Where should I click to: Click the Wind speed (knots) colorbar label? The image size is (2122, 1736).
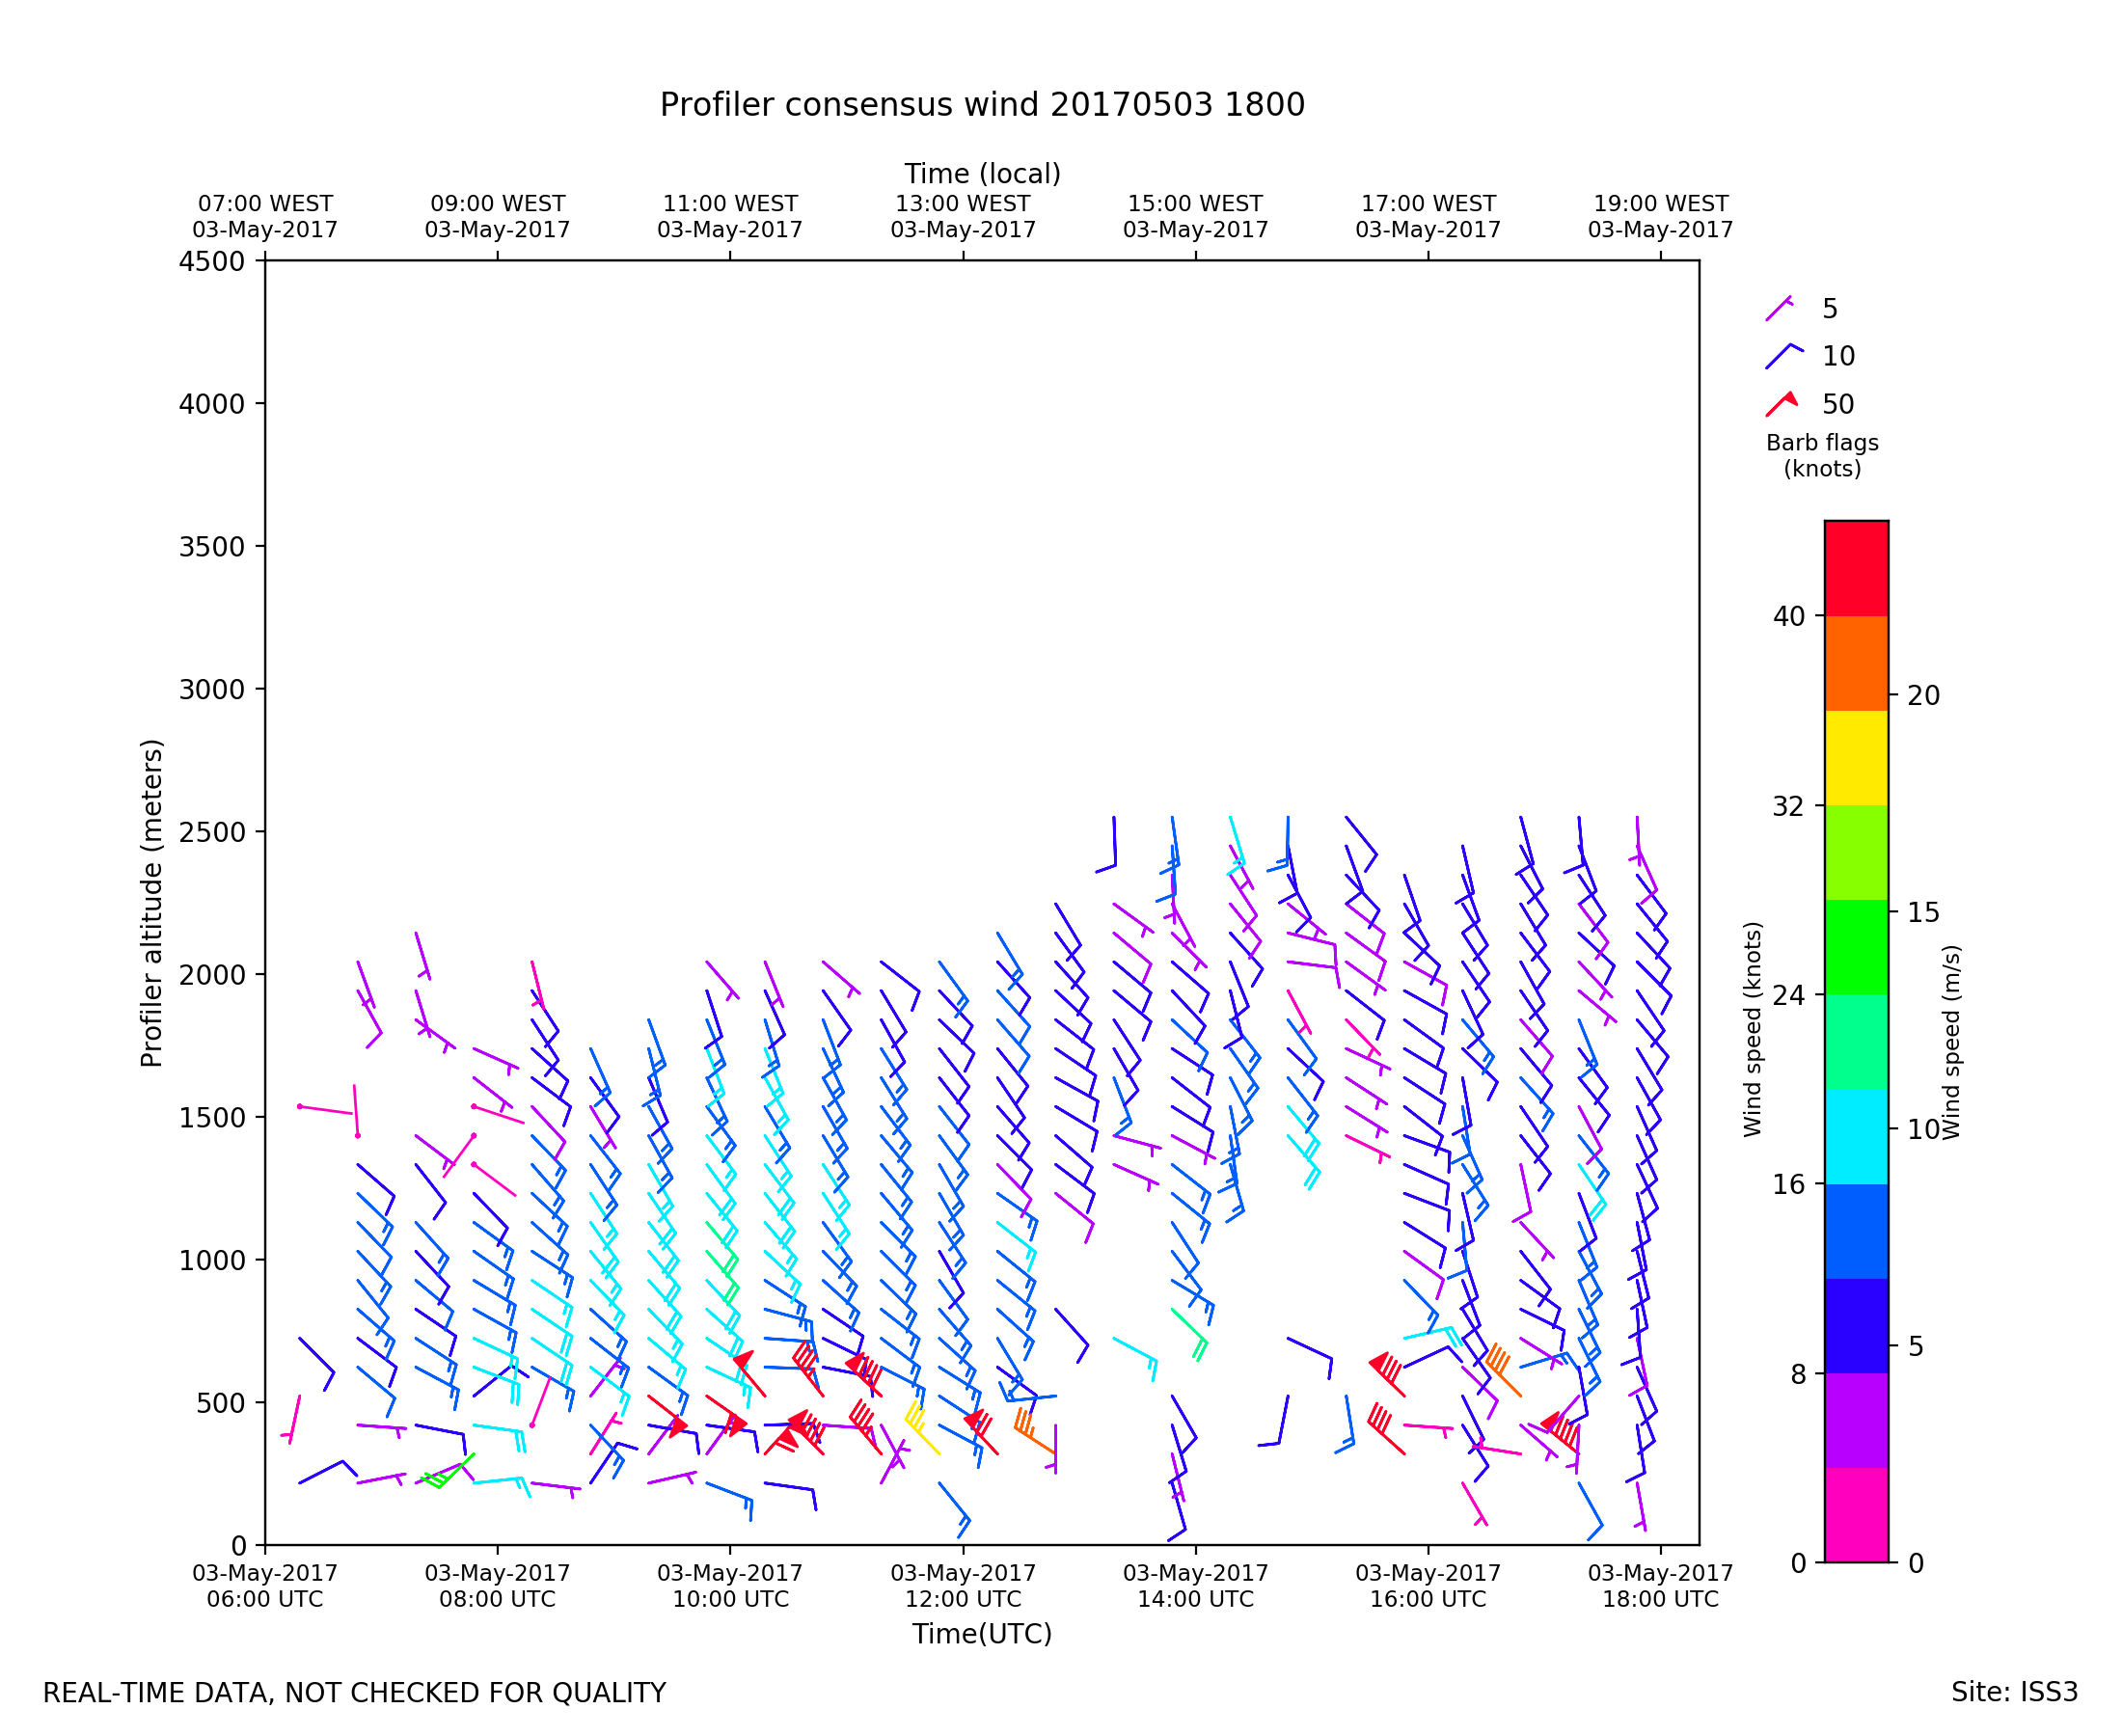tap(1752, 1030)
